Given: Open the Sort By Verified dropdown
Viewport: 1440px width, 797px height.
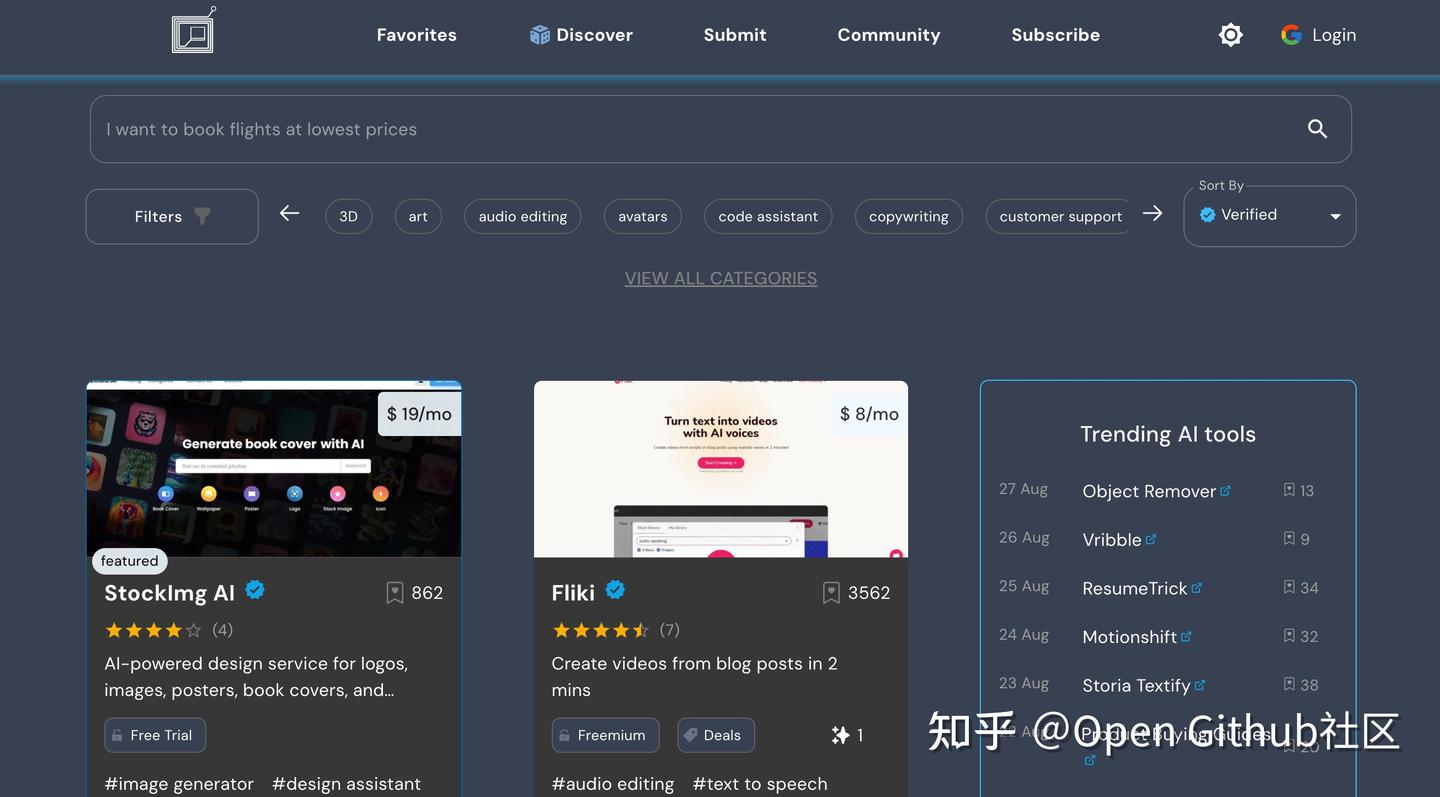Looking at the screenshot, I should click(x=1269, y=216).
